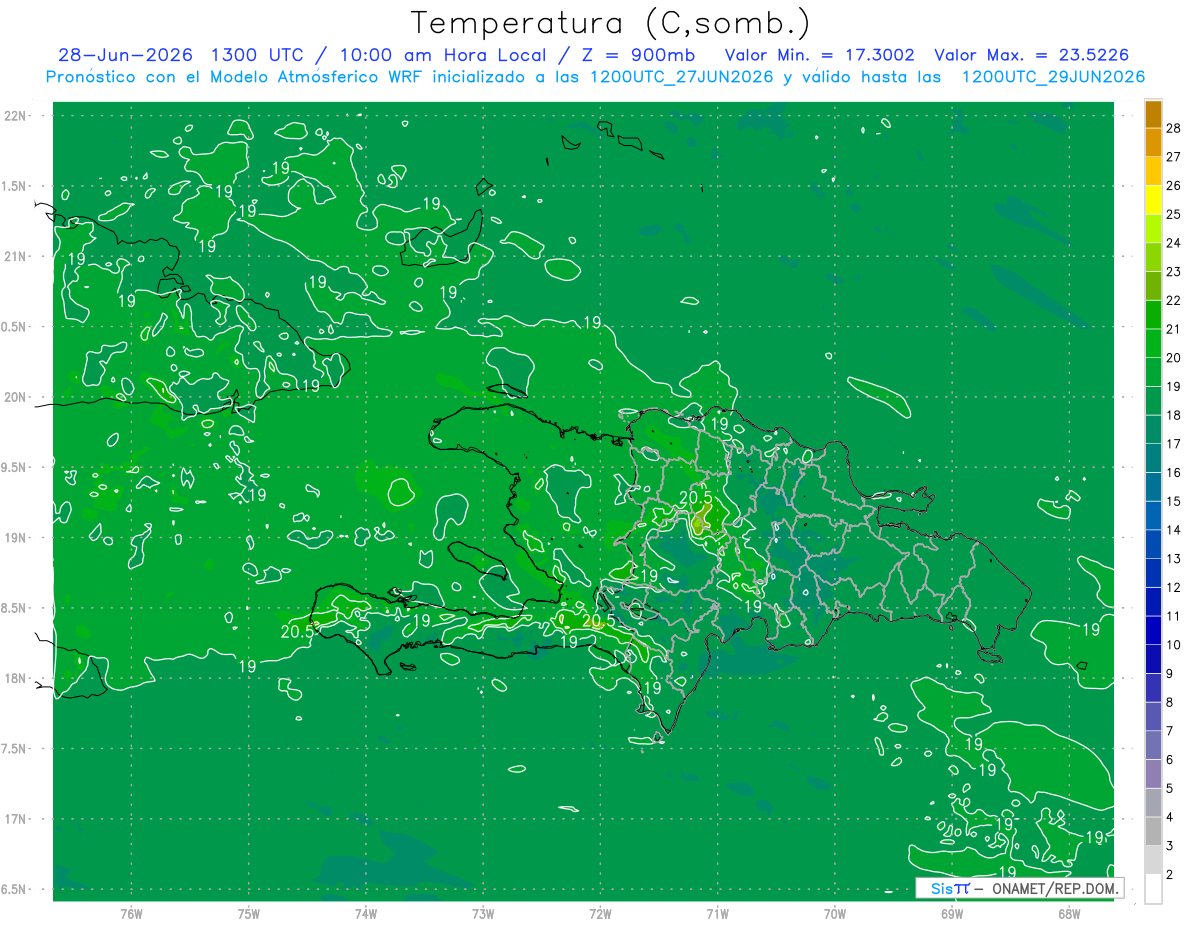Click the color legend value 18
The width and height of the screenshot is (1200, 927).
point(1173,415)
